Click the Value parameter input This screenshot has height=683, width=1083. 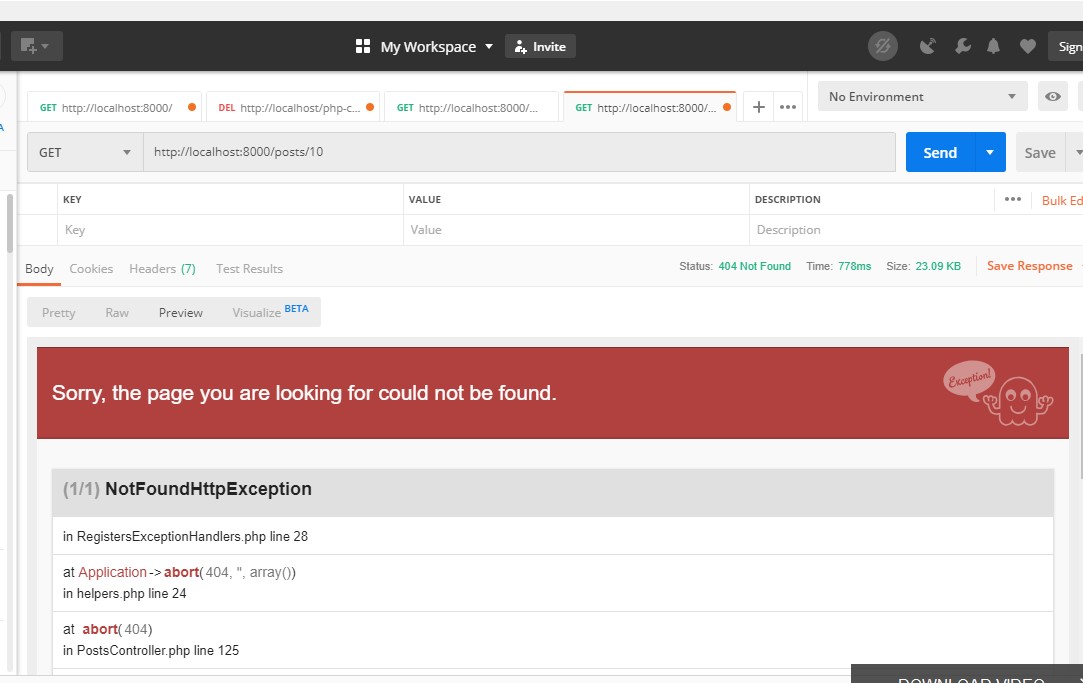pos(576,230)
